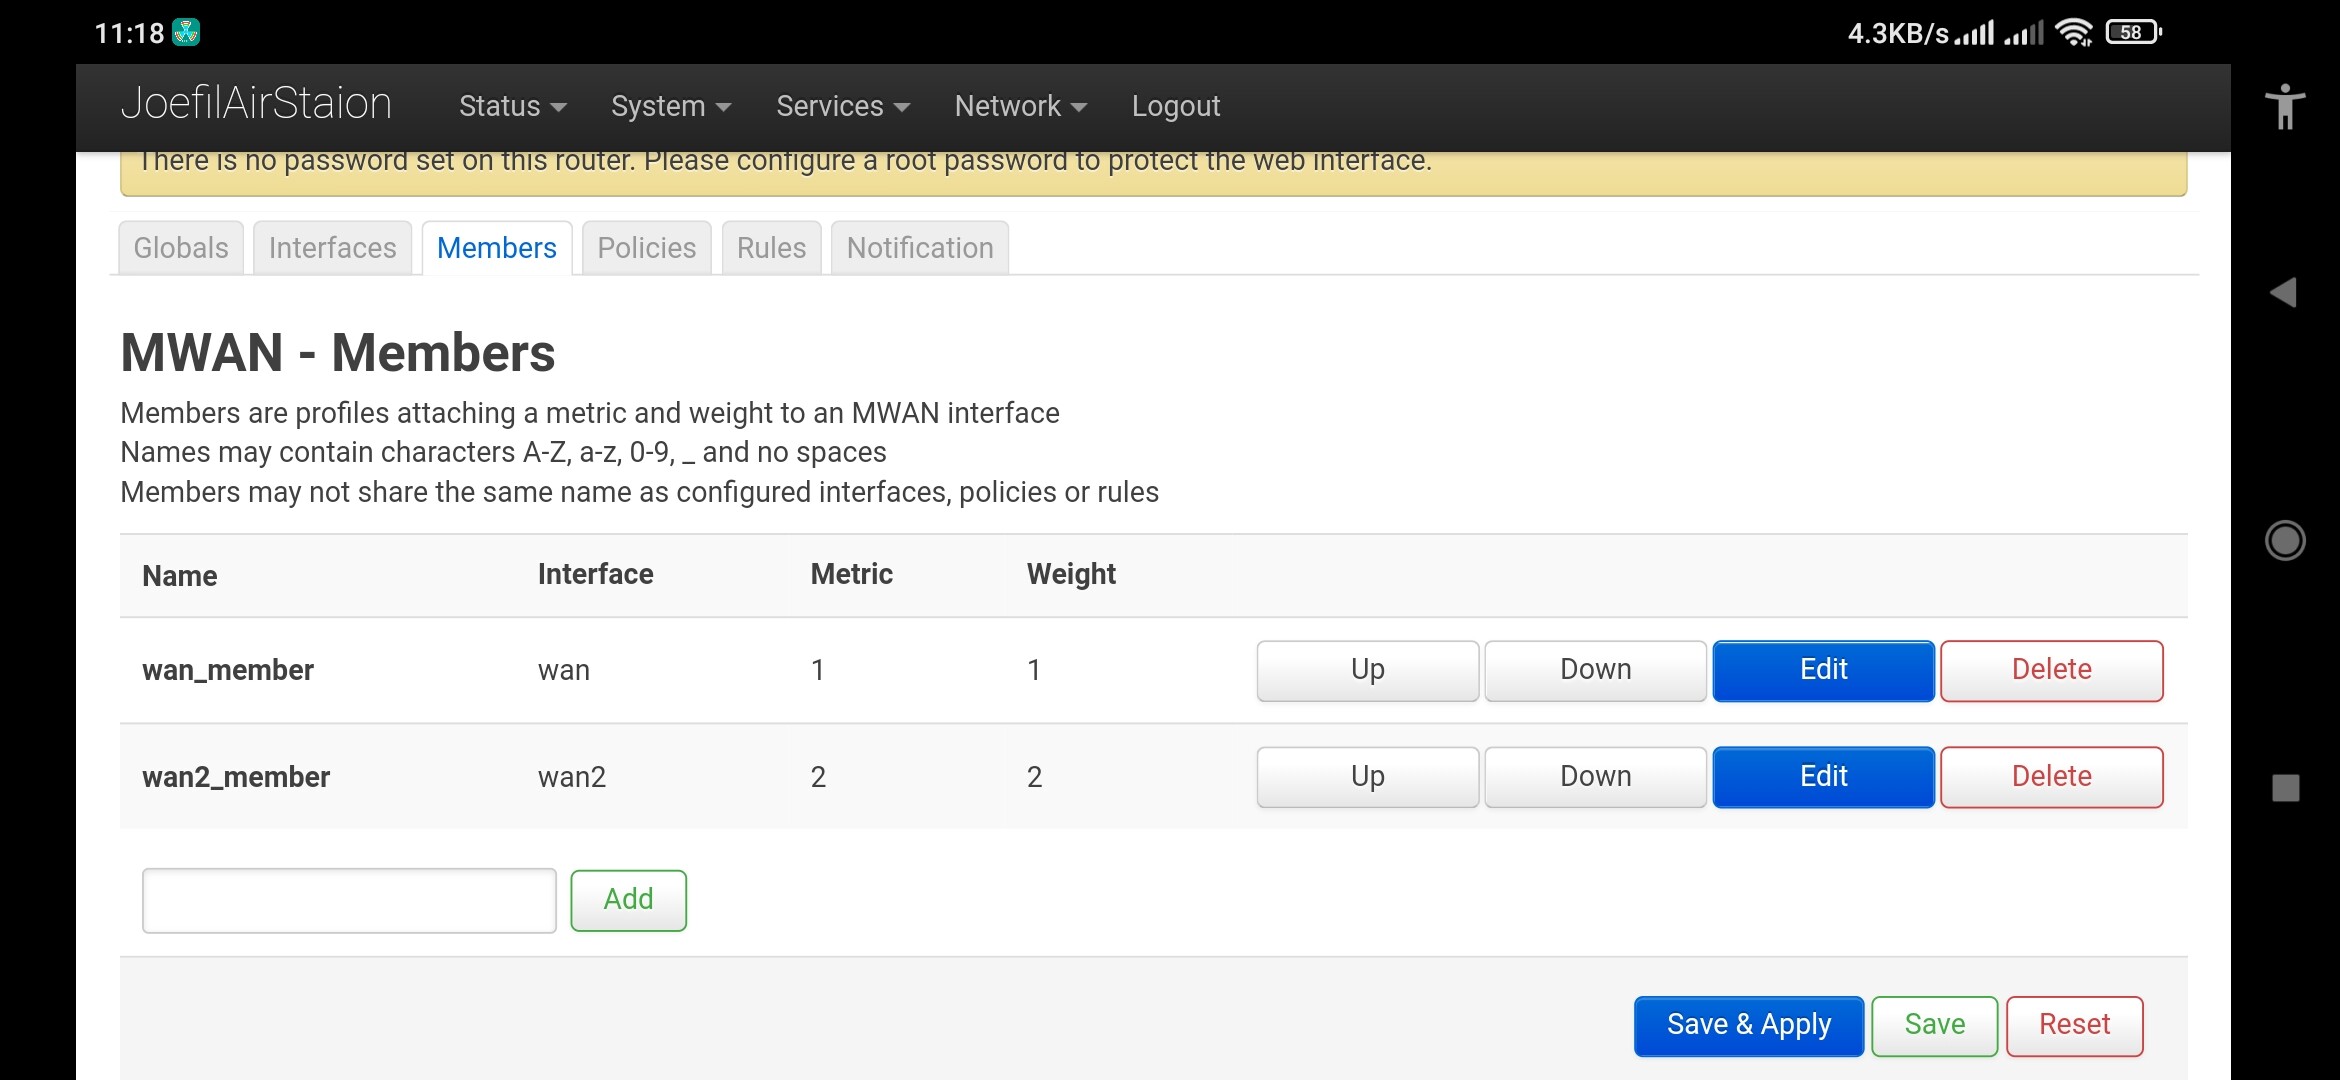Expand the Services dropdown
The width and height of the screenshot is (2340, 1080).
pos(841,105)
